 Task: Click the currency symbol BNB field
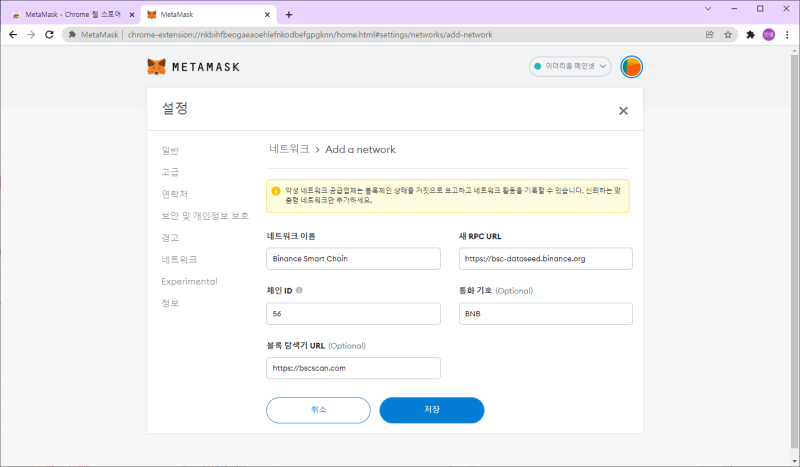pos(545,313)
